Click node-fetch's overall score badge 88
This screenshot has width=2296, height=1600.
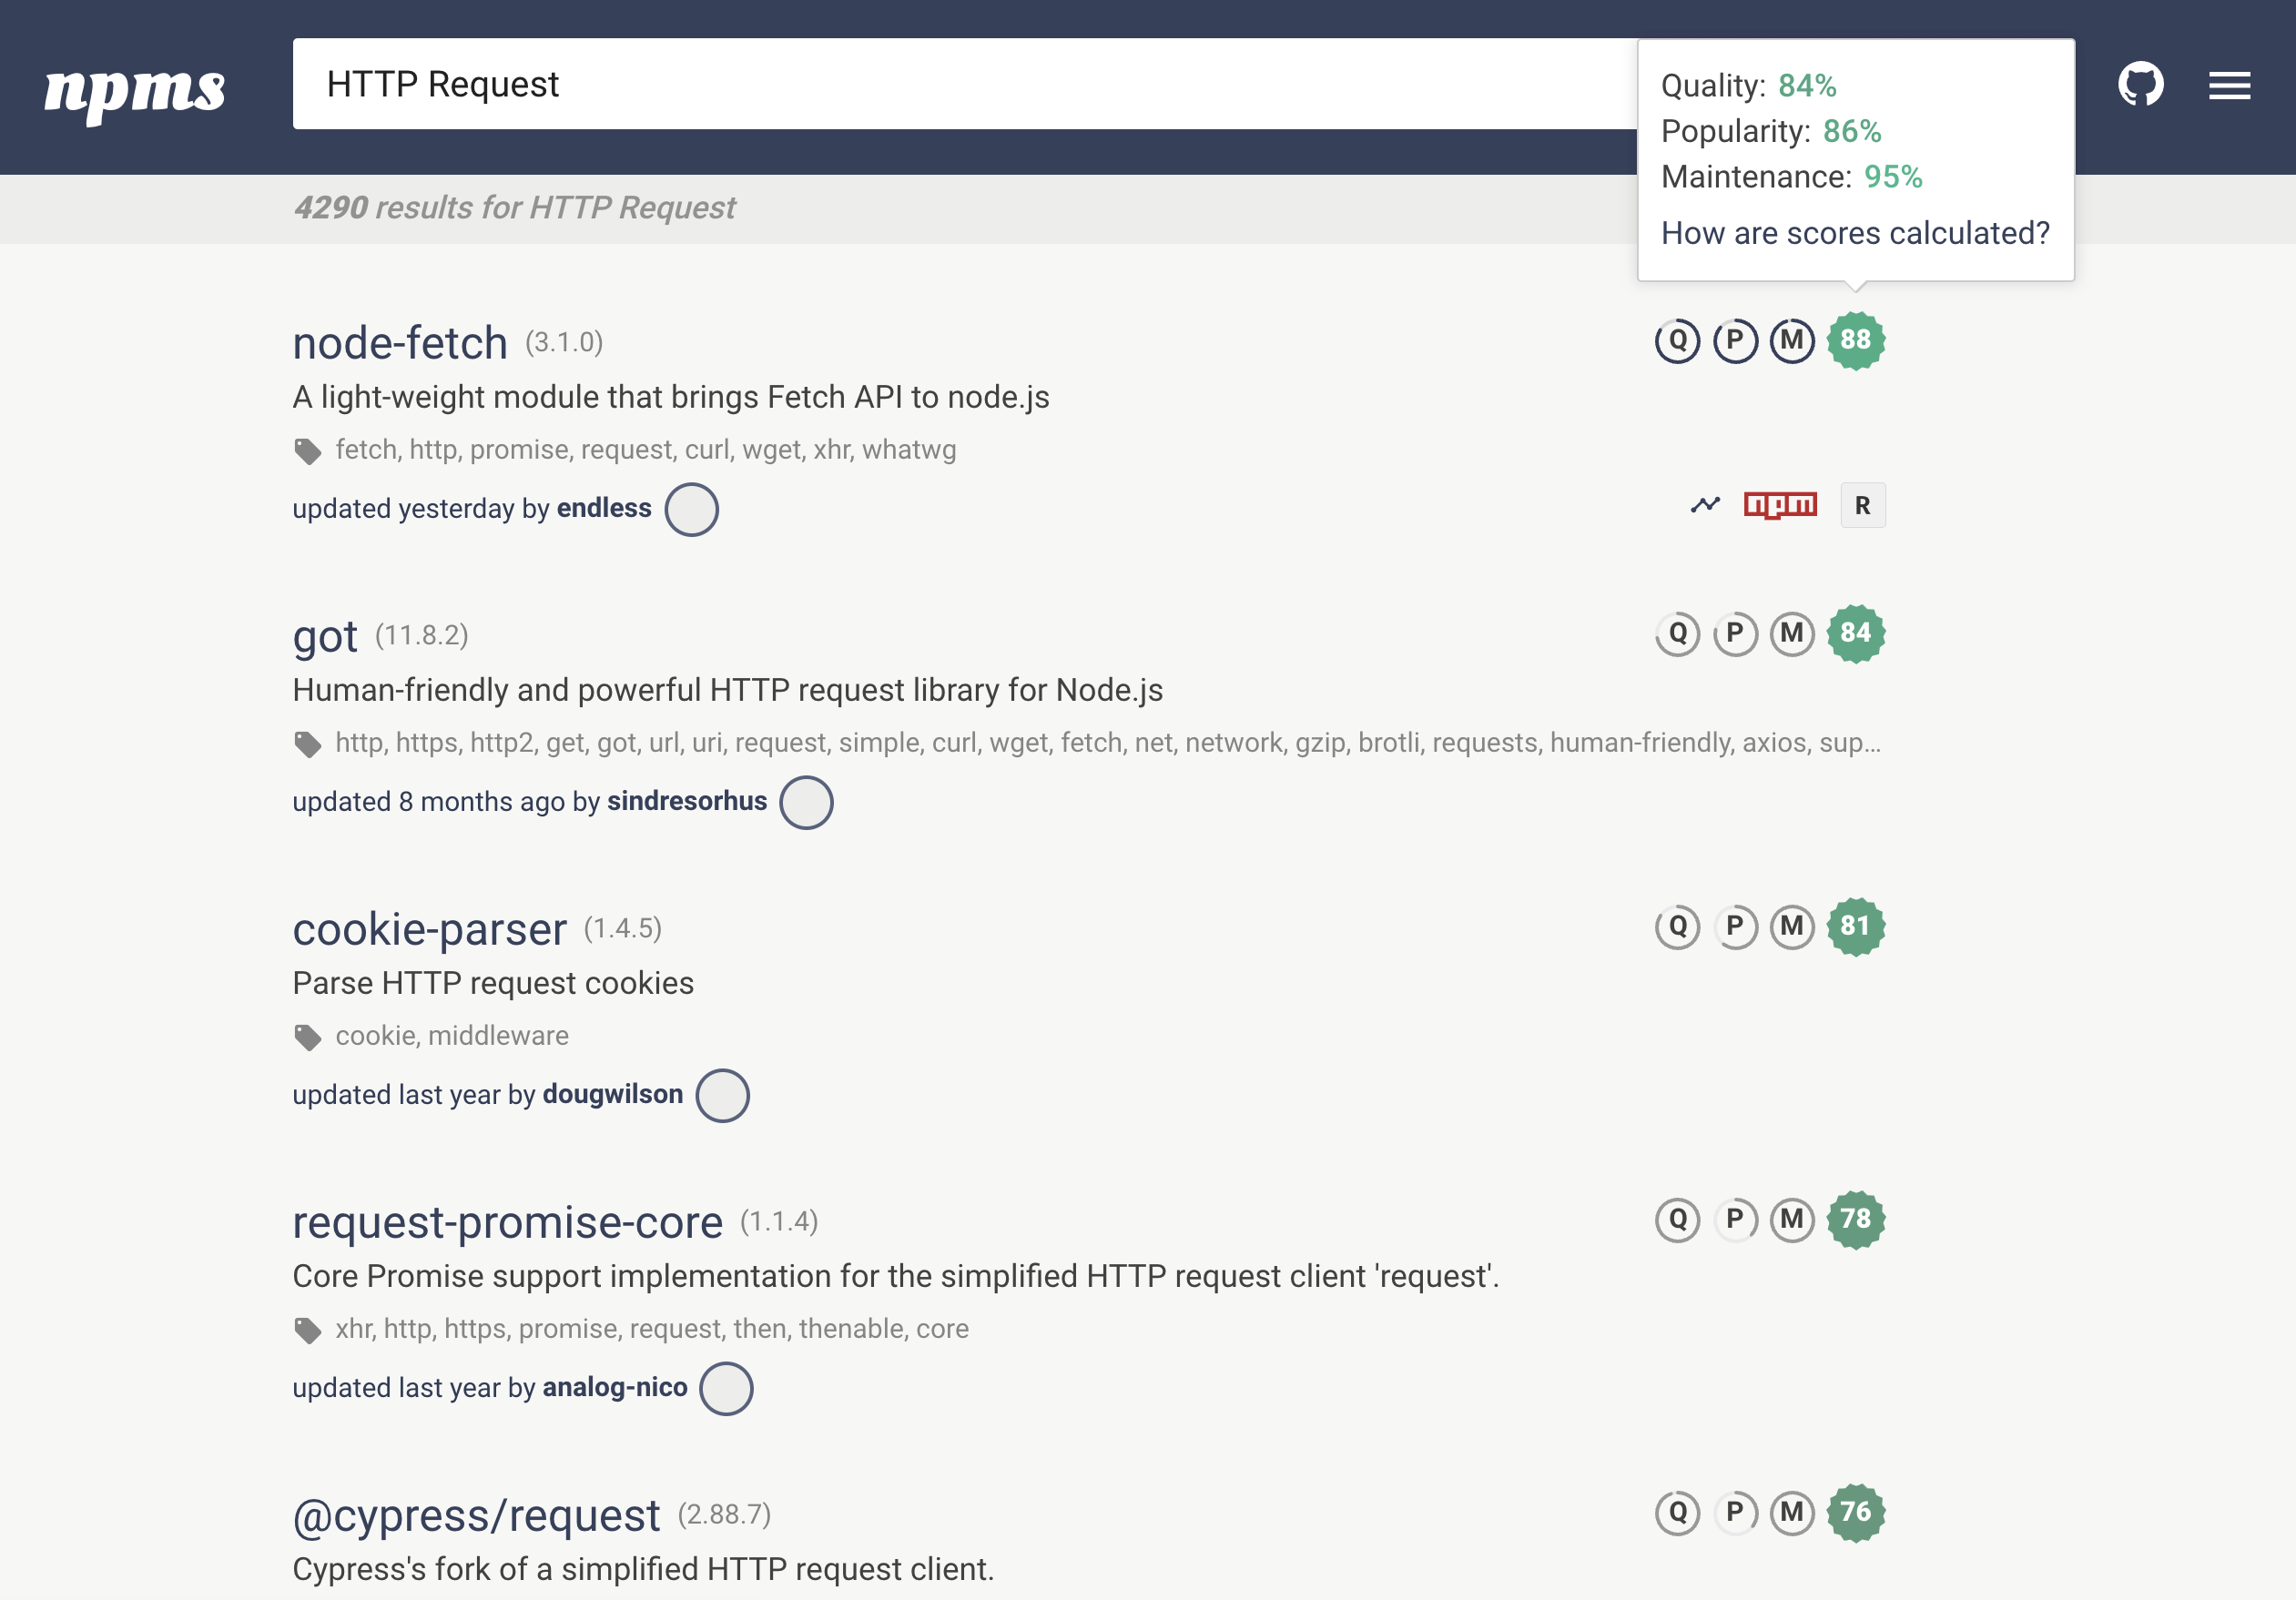[x=1855, y=341]
